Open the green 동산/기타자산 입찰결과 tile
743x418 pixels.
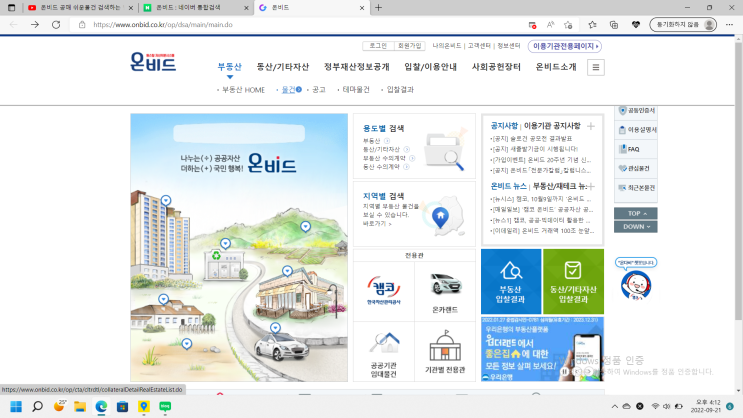point(573,282)
